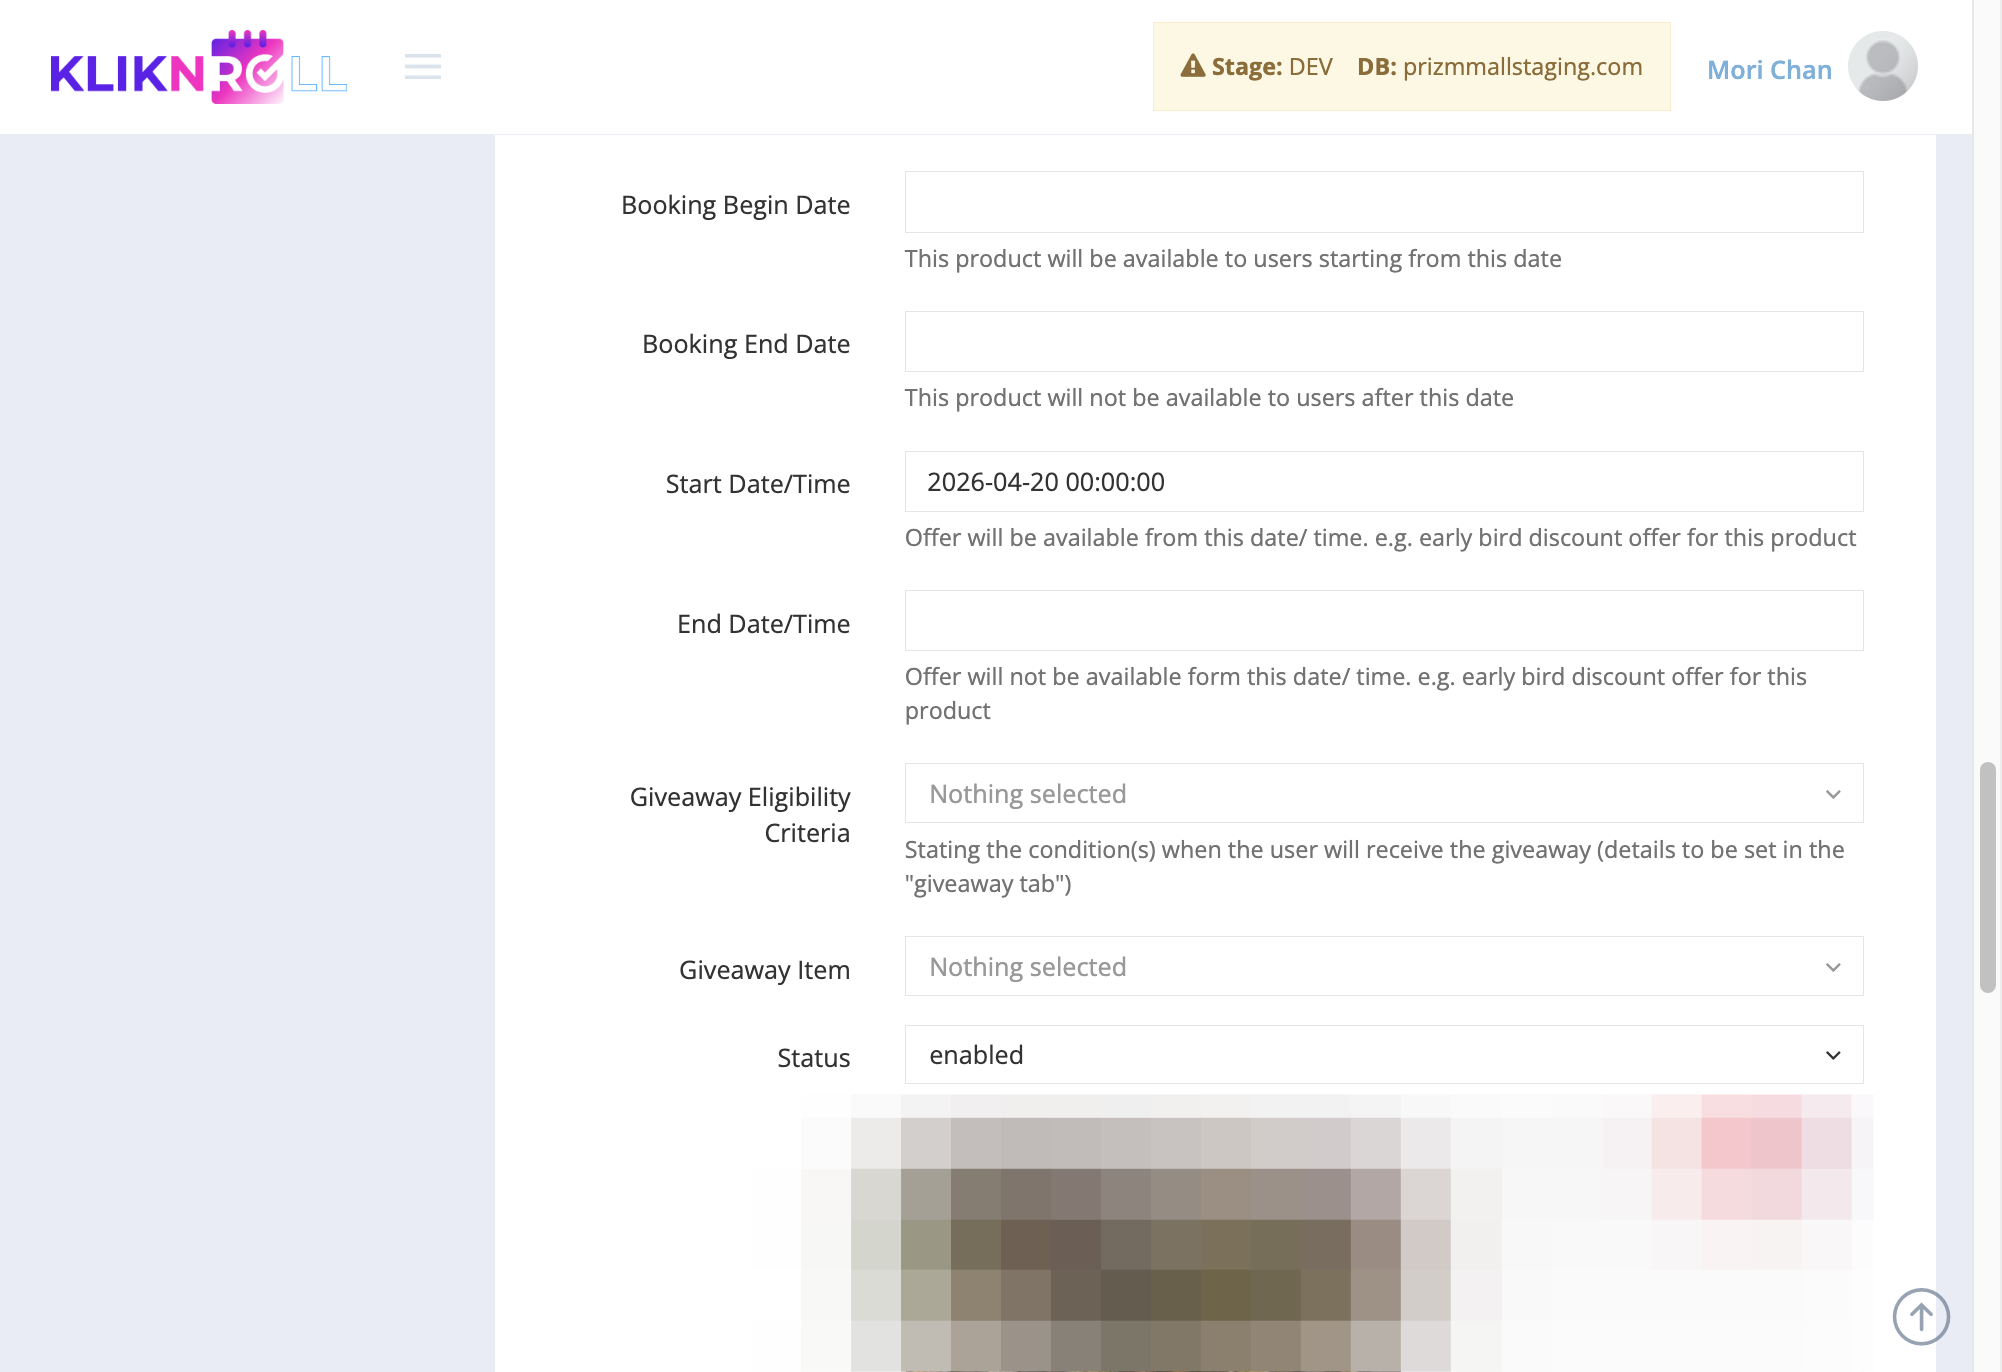Click the Stage: DEV text
Viewport: 2002px width, 1372px height.
coord(1272,67)
